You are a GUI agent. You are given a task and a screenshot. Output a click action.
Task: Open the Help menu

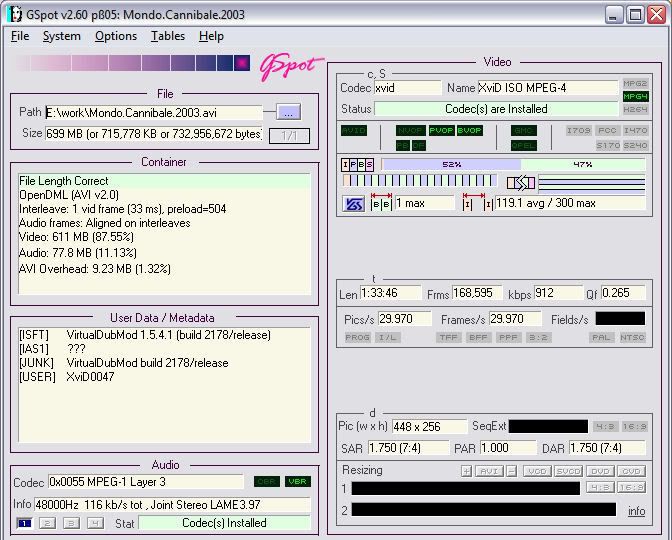point(211,36)
